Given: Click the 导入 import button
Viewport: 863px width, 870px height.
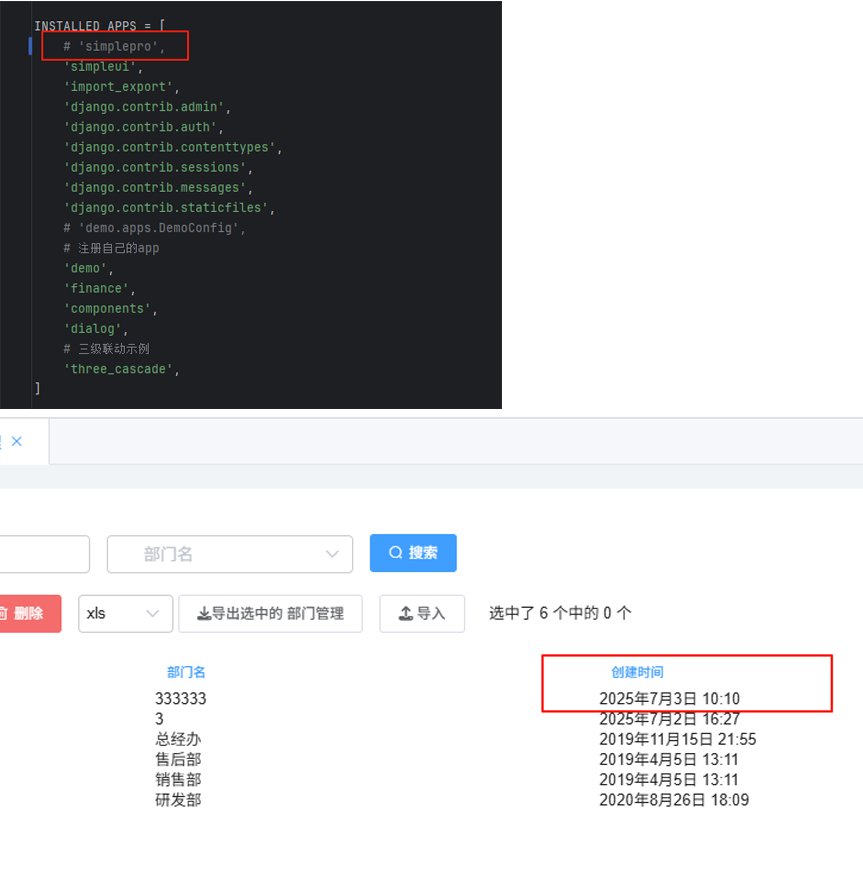Looking at the screenshot, I should pyautogui.click(x=422, y=613).
